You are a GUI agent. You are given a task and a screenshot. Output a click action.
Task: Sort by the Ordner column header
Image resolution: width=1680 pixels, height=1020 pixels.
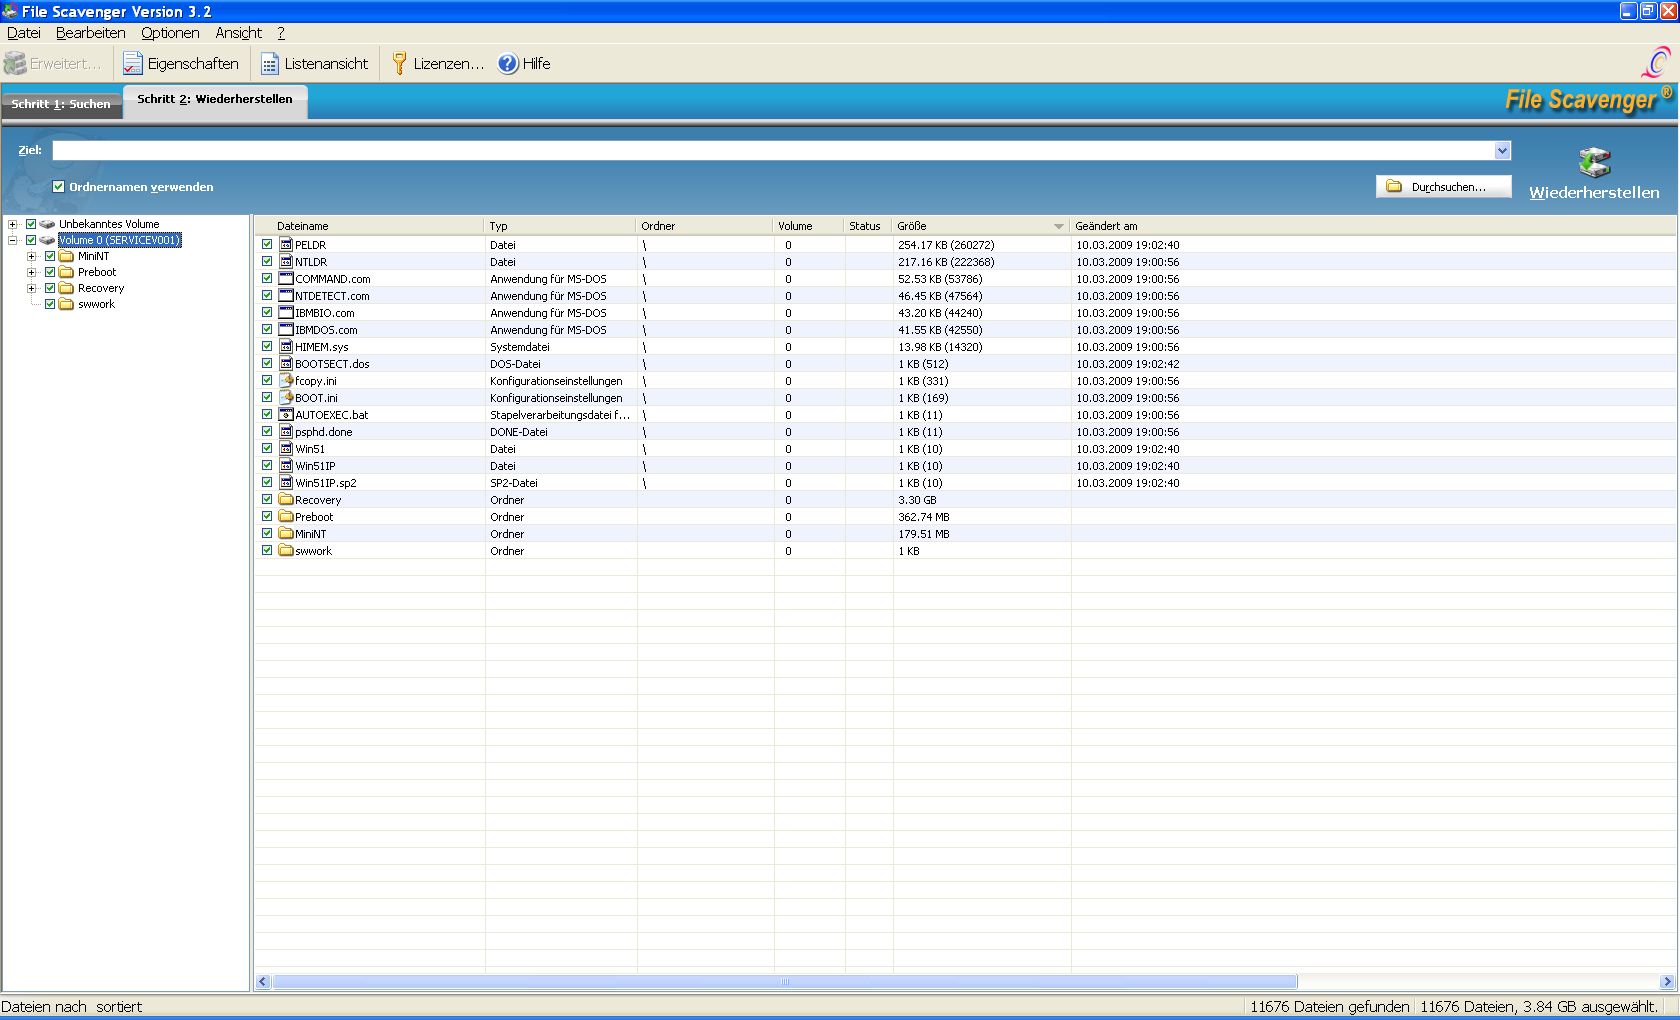[x=705, y=226]
